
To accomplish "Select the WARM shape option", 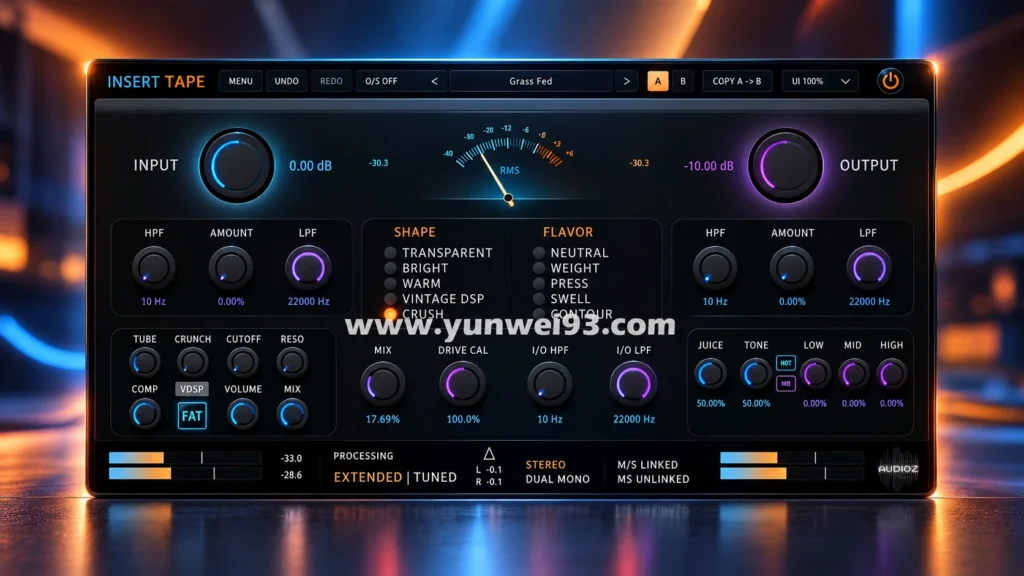I will [x=413, y=283].
